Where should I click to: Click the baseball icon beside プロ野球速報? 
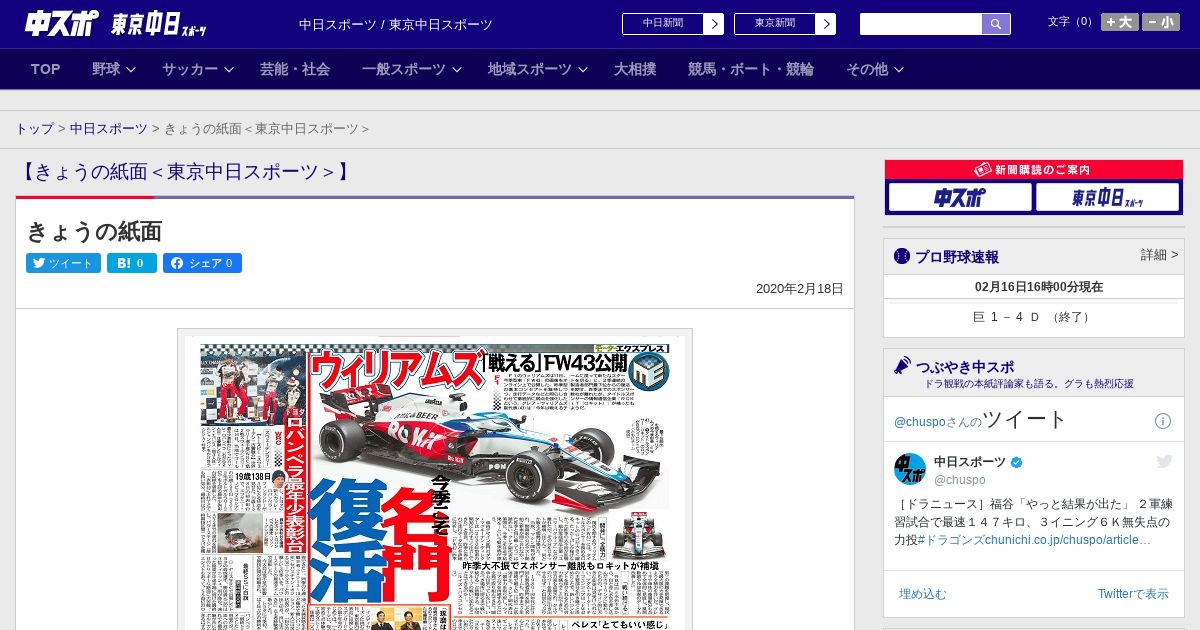pyautogui.click(x=901, y=256)
